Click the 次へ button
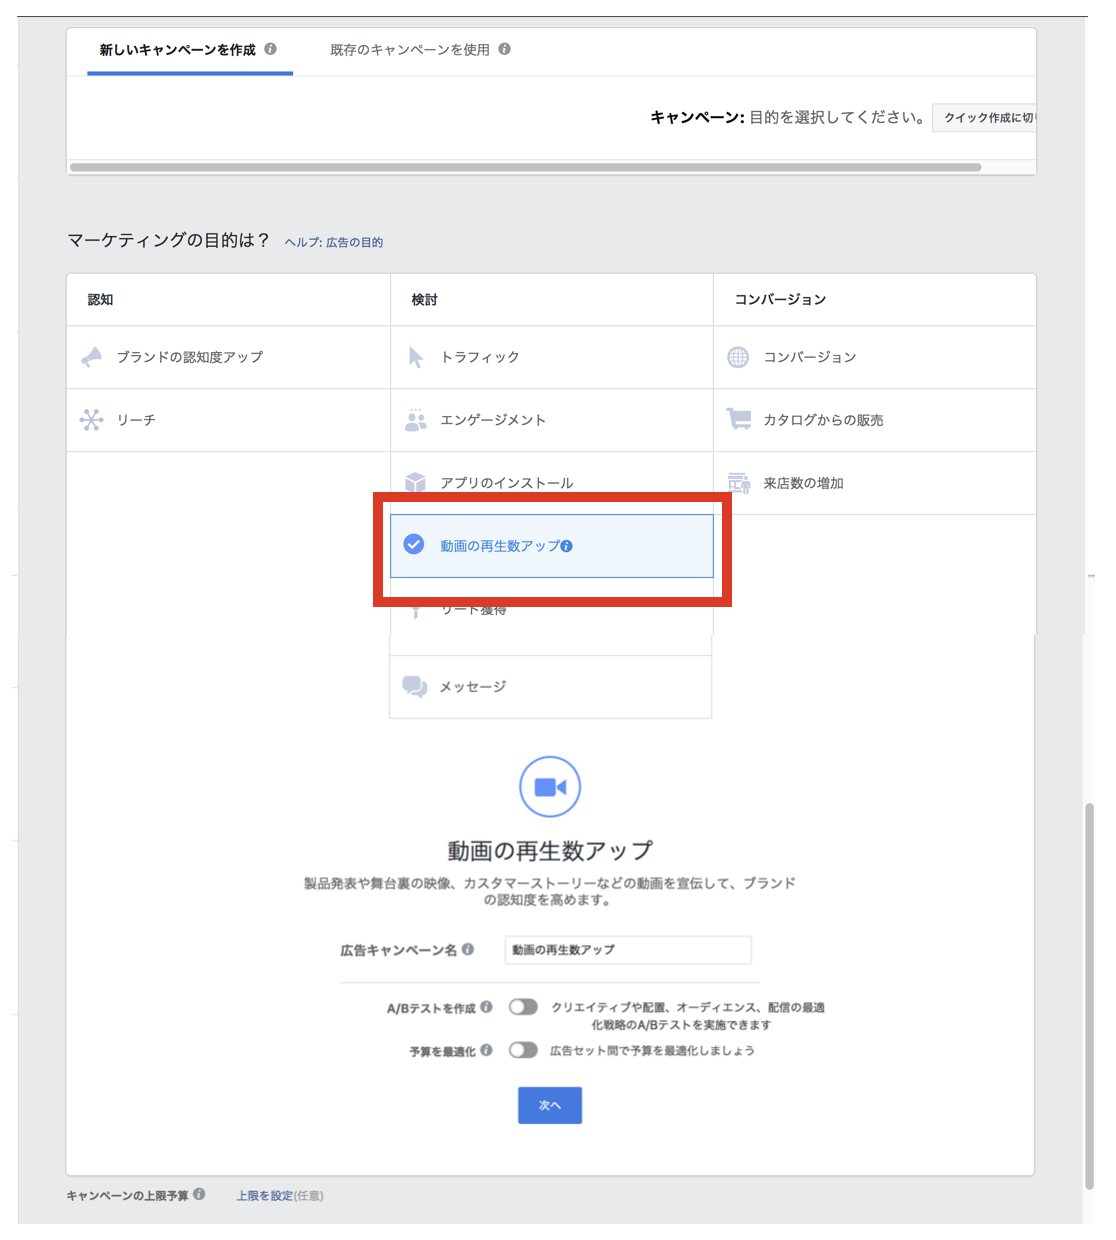 click(x=550, y=1105)
